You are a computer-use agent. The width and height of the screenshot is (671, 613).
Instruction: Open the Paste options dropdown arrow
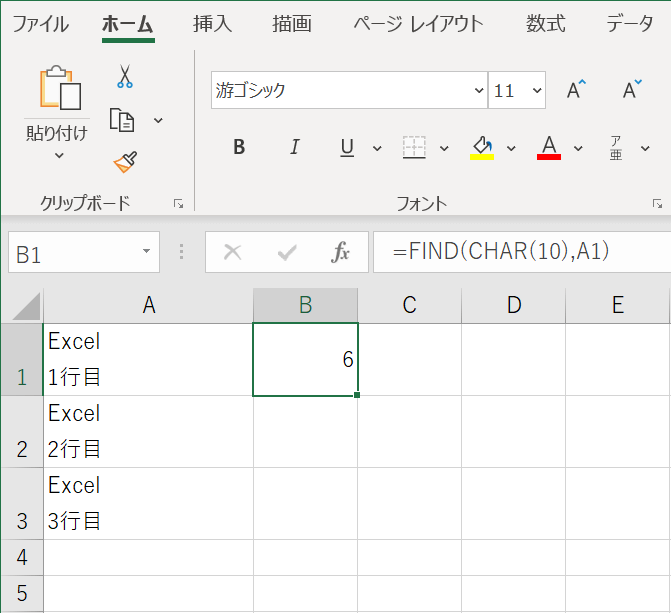tap(59, 155)
